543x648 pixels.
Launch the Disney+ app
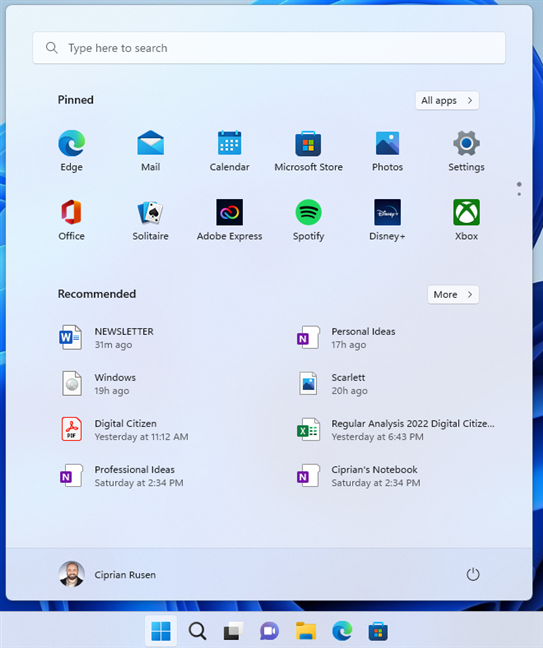coord(387,220)
